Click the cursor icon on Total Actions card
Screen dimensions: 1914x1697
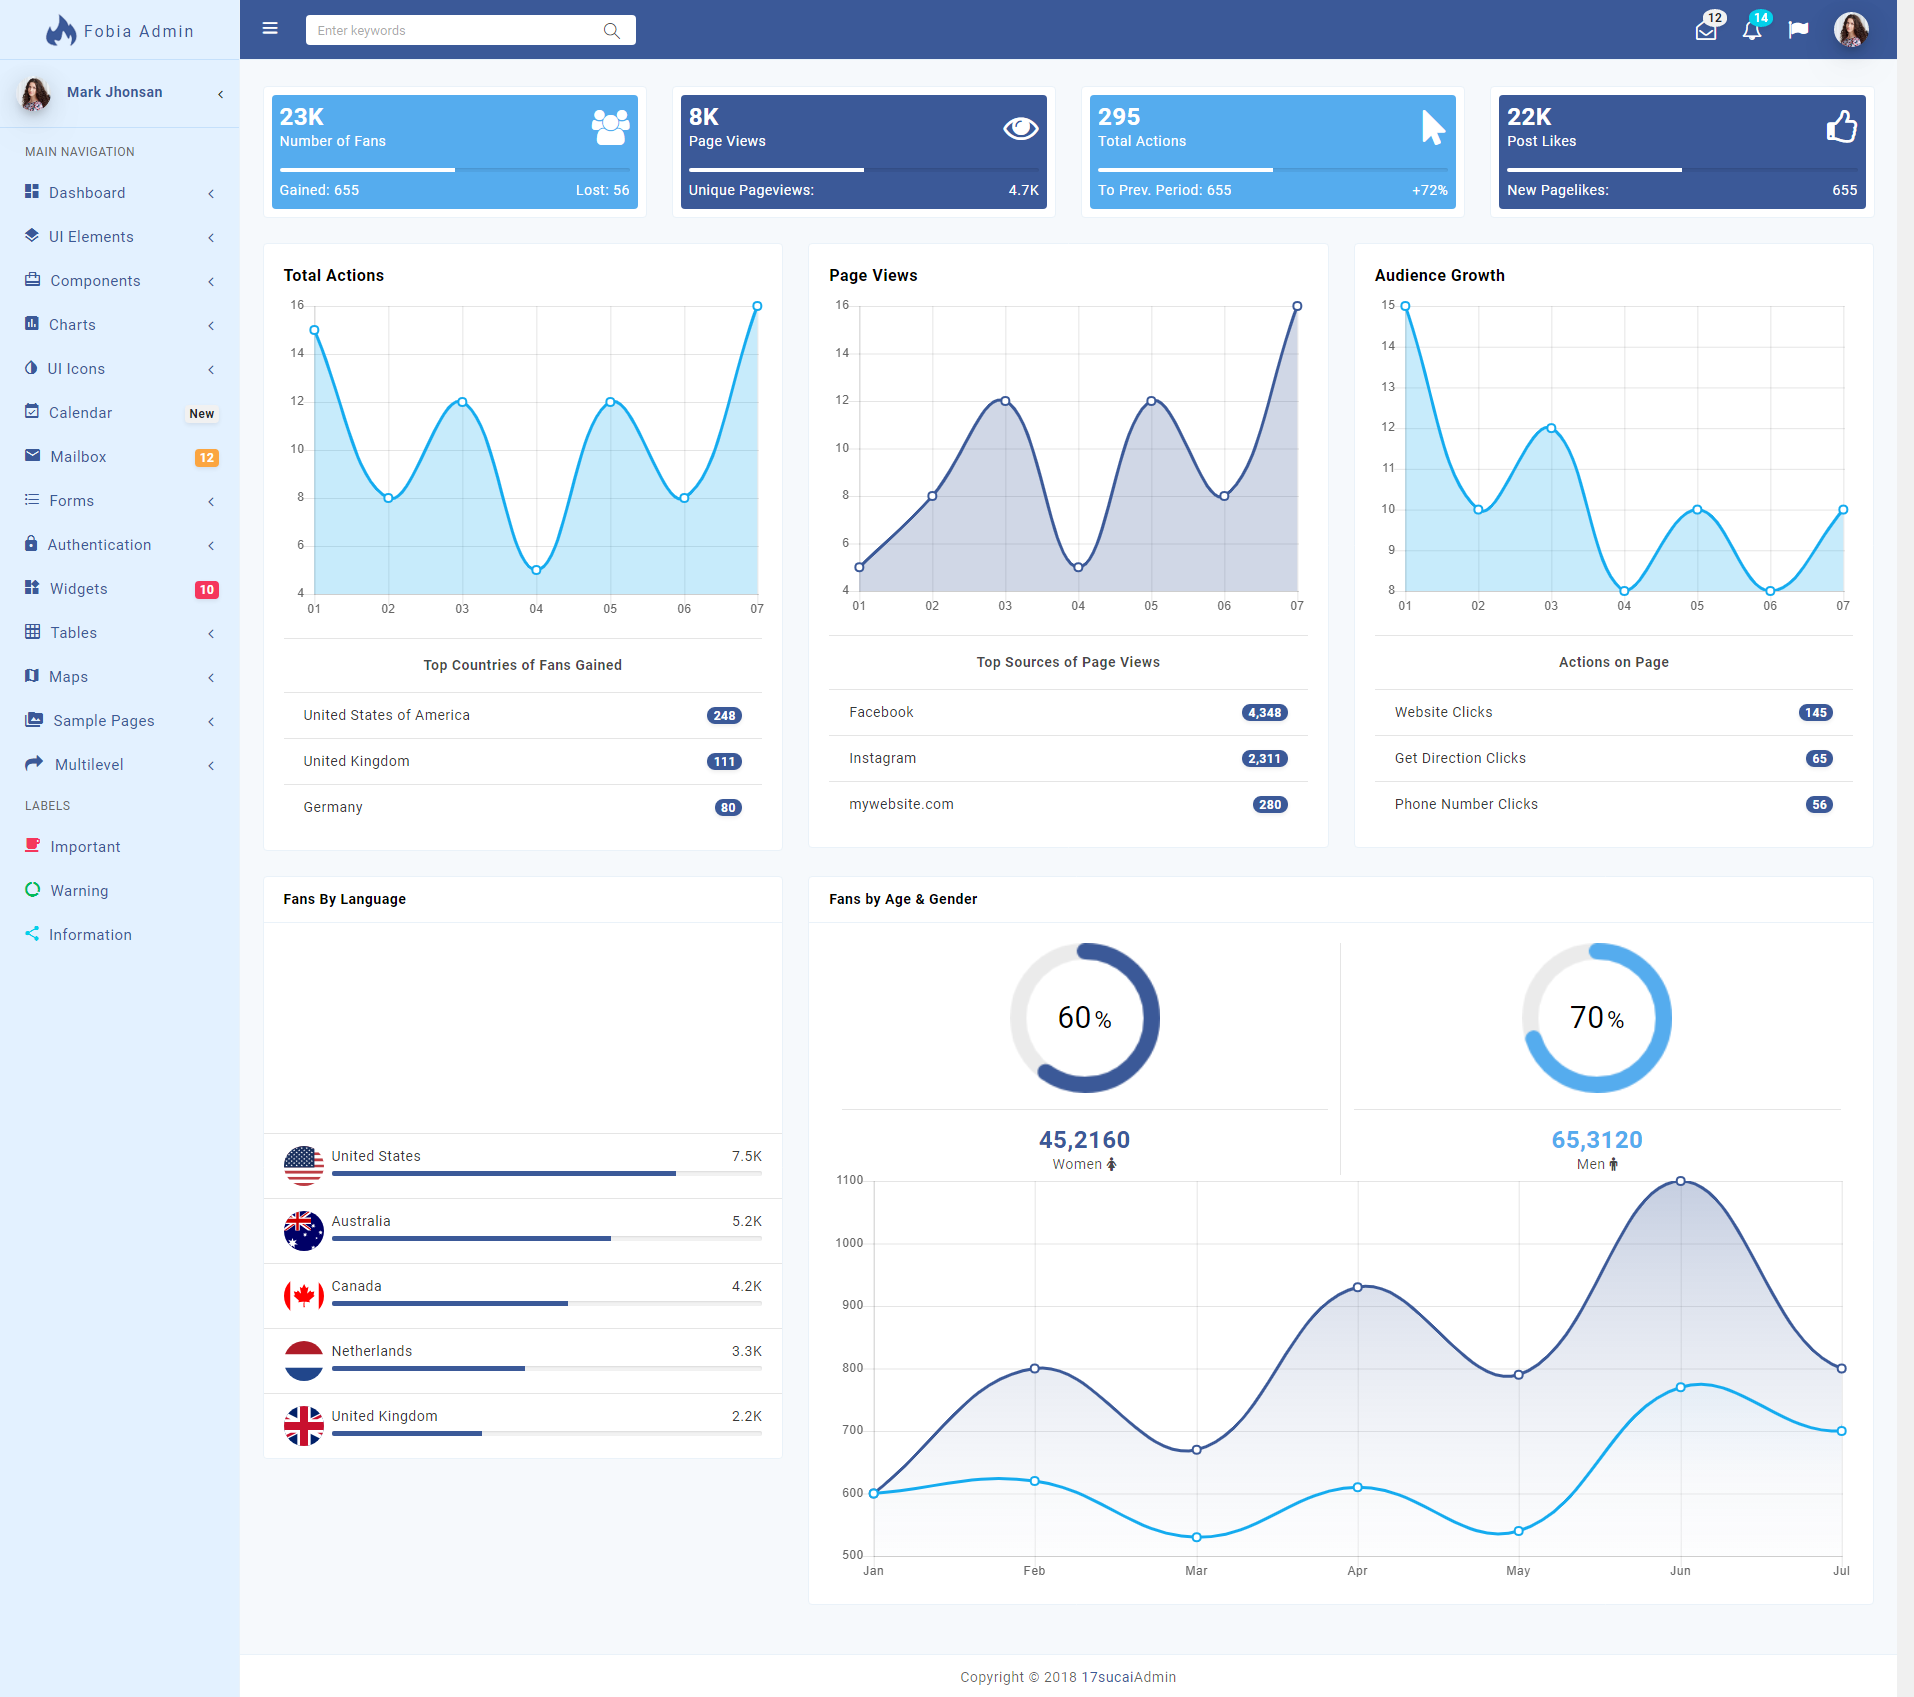tap(1433, 127)
